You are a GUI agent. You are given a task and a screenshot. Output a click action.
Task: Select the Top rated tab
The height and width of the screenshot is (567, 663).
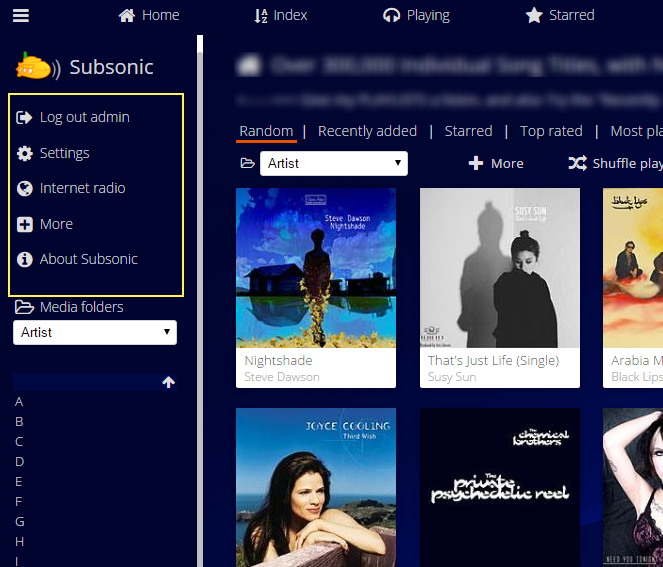click(551, 131)
